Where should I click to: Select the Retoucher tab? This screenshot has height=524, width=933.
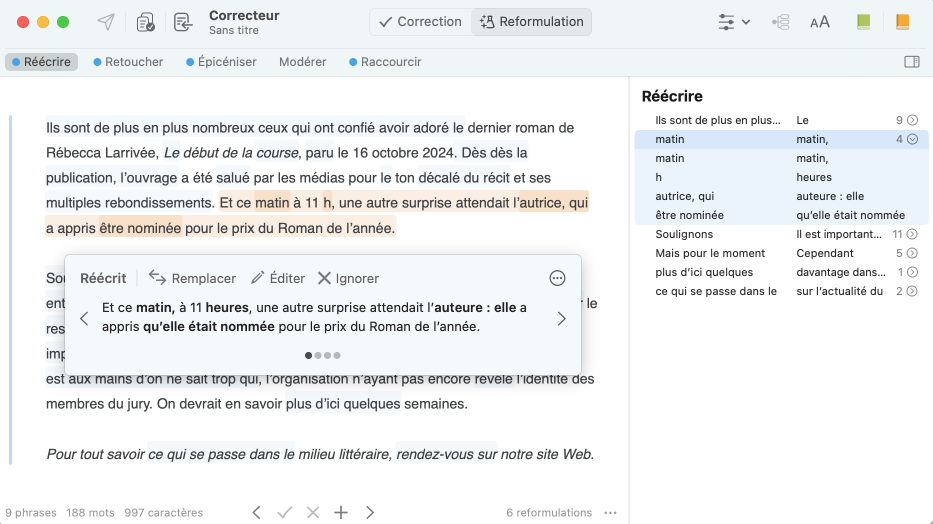(128, 62)
